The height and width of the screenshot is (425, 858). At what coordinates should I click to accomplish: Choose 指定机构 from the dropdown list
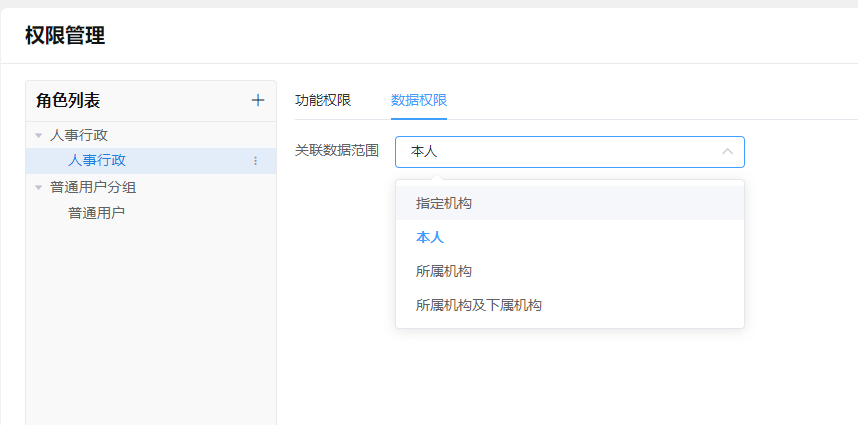point(444,203)
